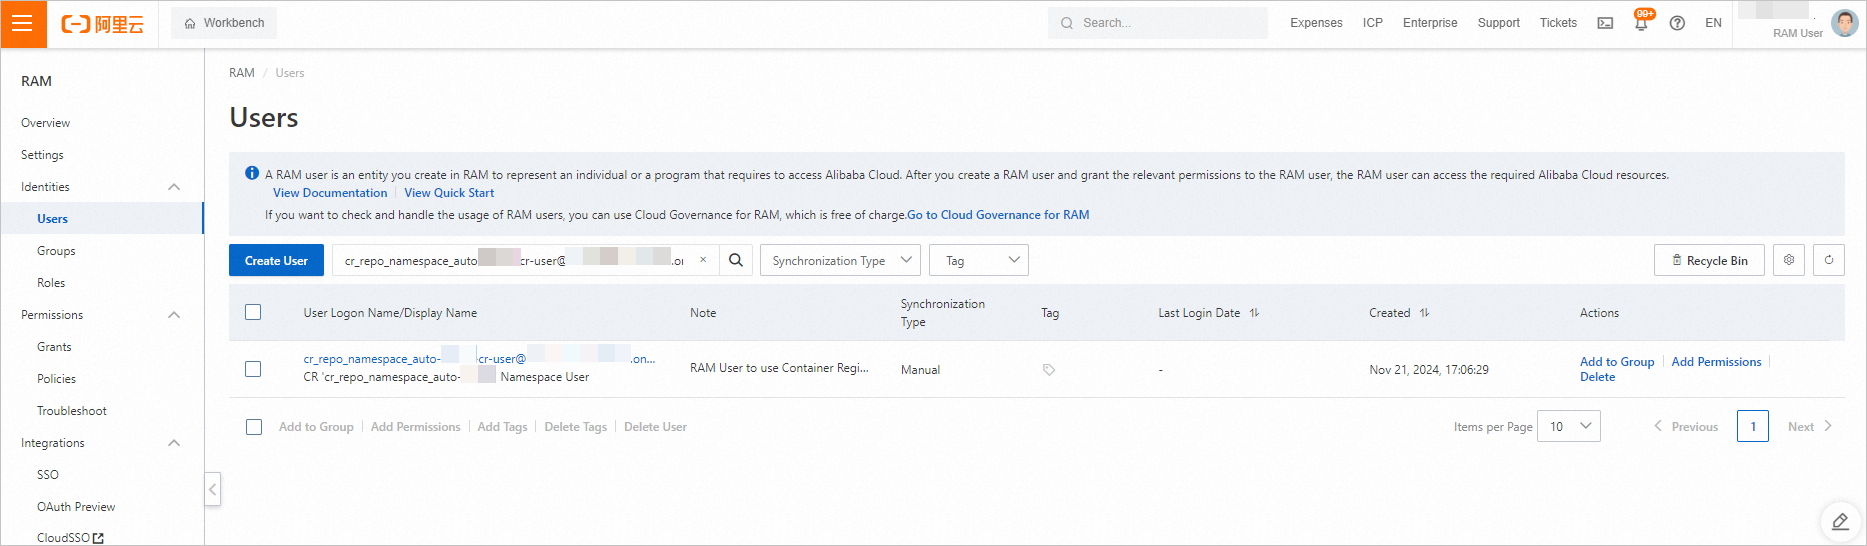Click the Create User button
1867x546 pixels.
pyautogui.click(x=276, y=260)
